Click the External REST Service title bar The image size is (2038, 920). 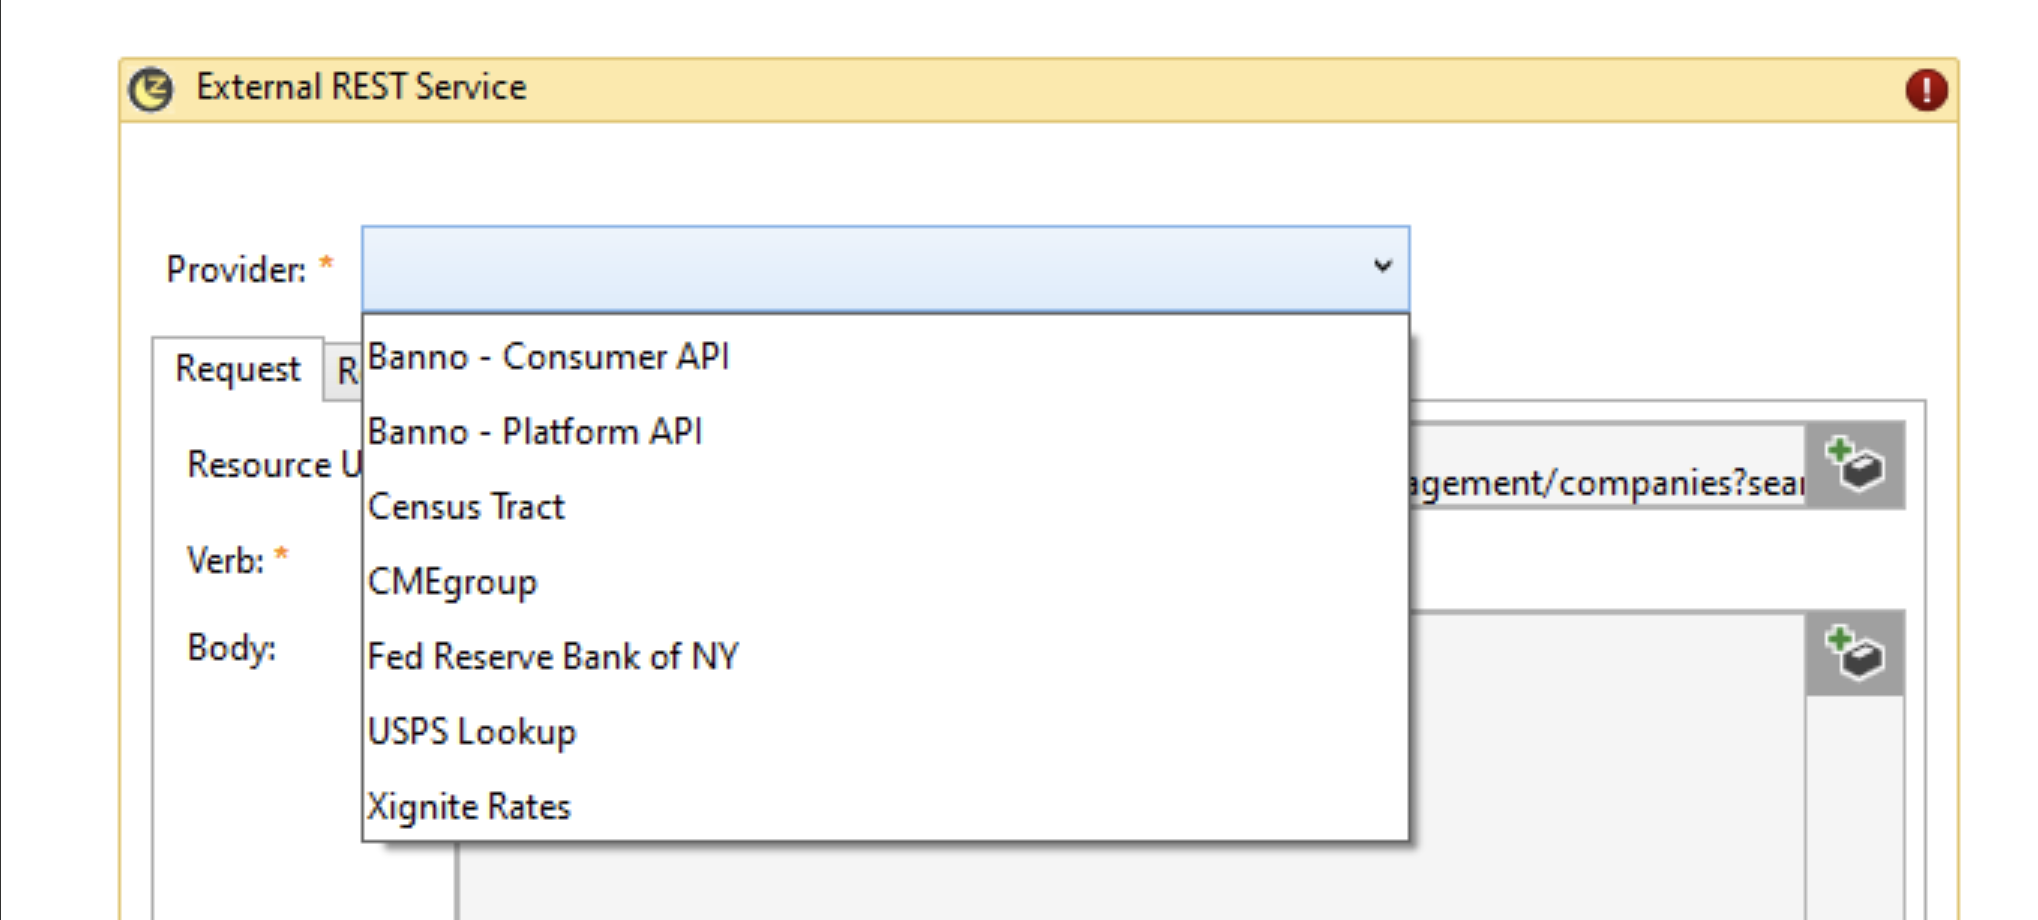pos(1000,90)
